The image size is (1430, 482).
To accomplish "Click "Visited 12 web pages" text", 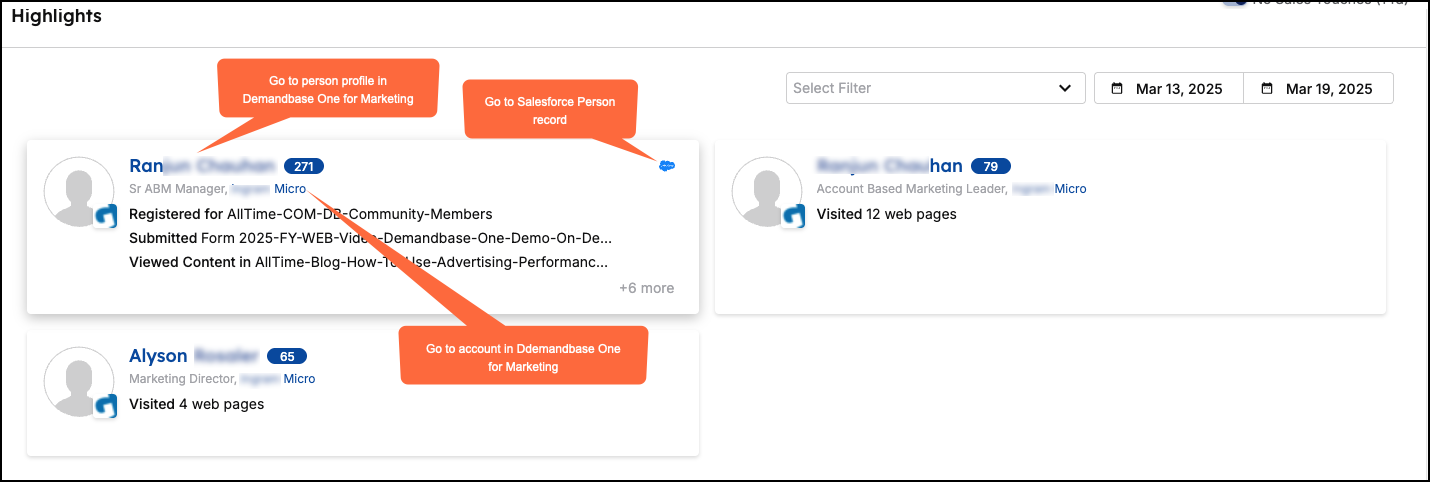I will pyautogui.click(x=887, y=214).
